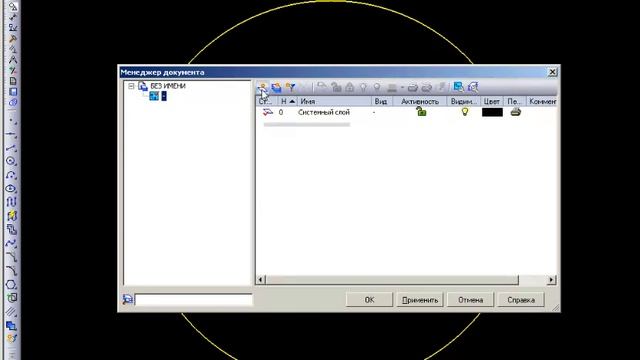Select the Auxiliary line tool in left toolbar
The width and height of the screenshot is (640, 360).
(x=12, y=134)
